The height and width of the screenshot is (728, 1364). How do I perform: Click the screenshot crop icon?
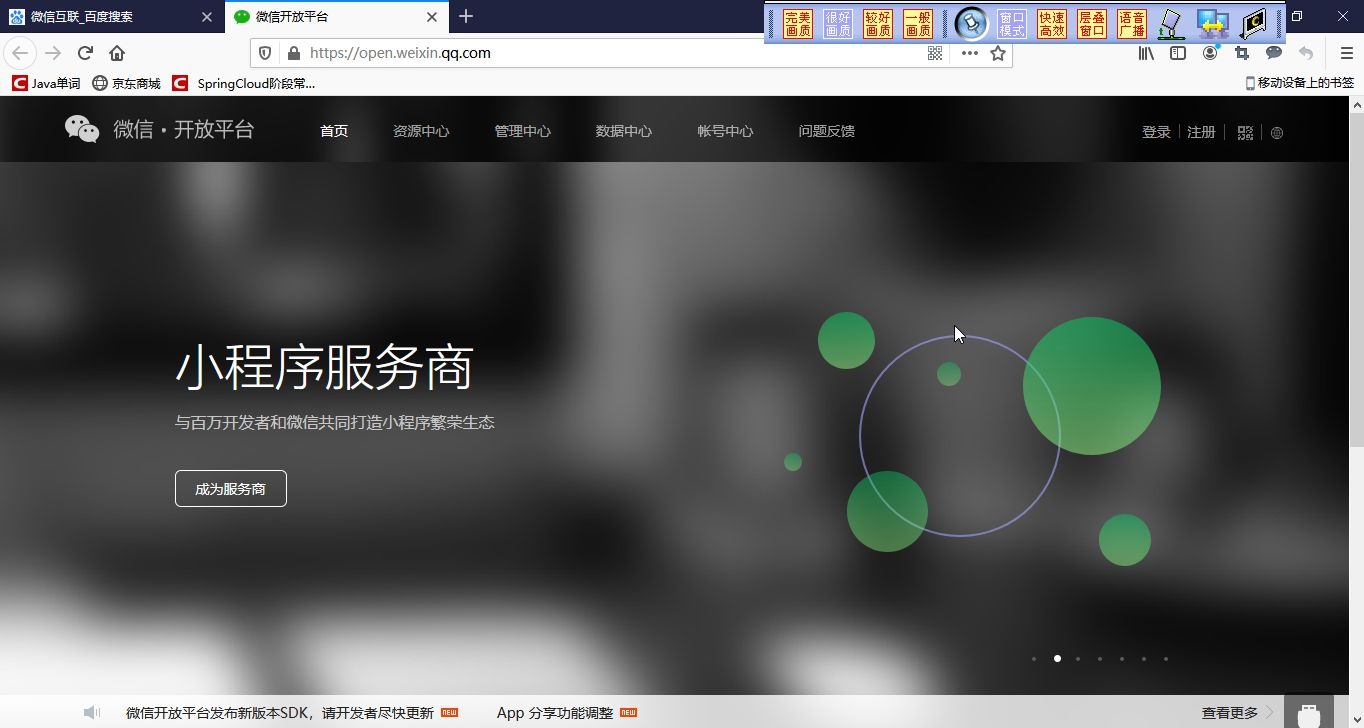pos(1242,53)
